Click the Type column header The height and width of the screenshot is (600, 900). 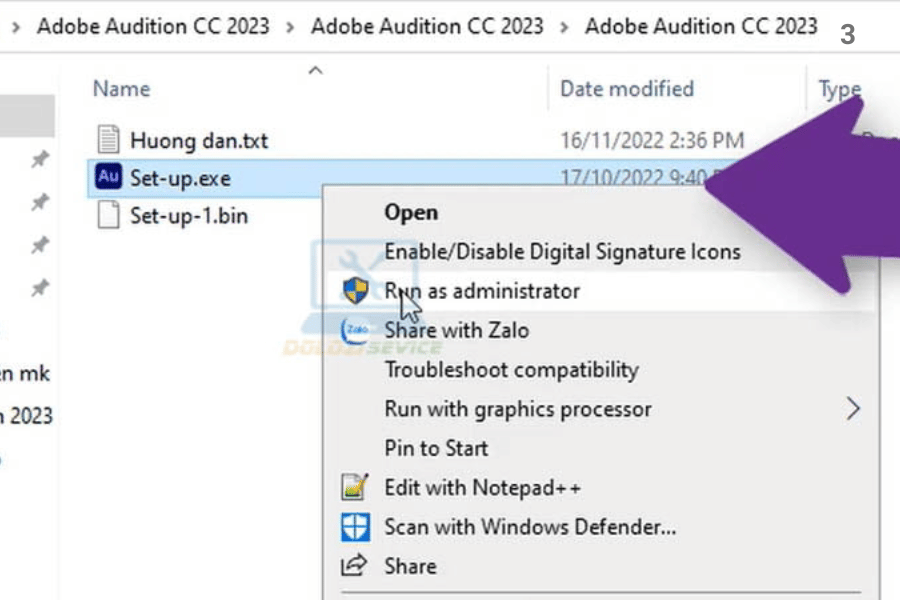(839, 89)
